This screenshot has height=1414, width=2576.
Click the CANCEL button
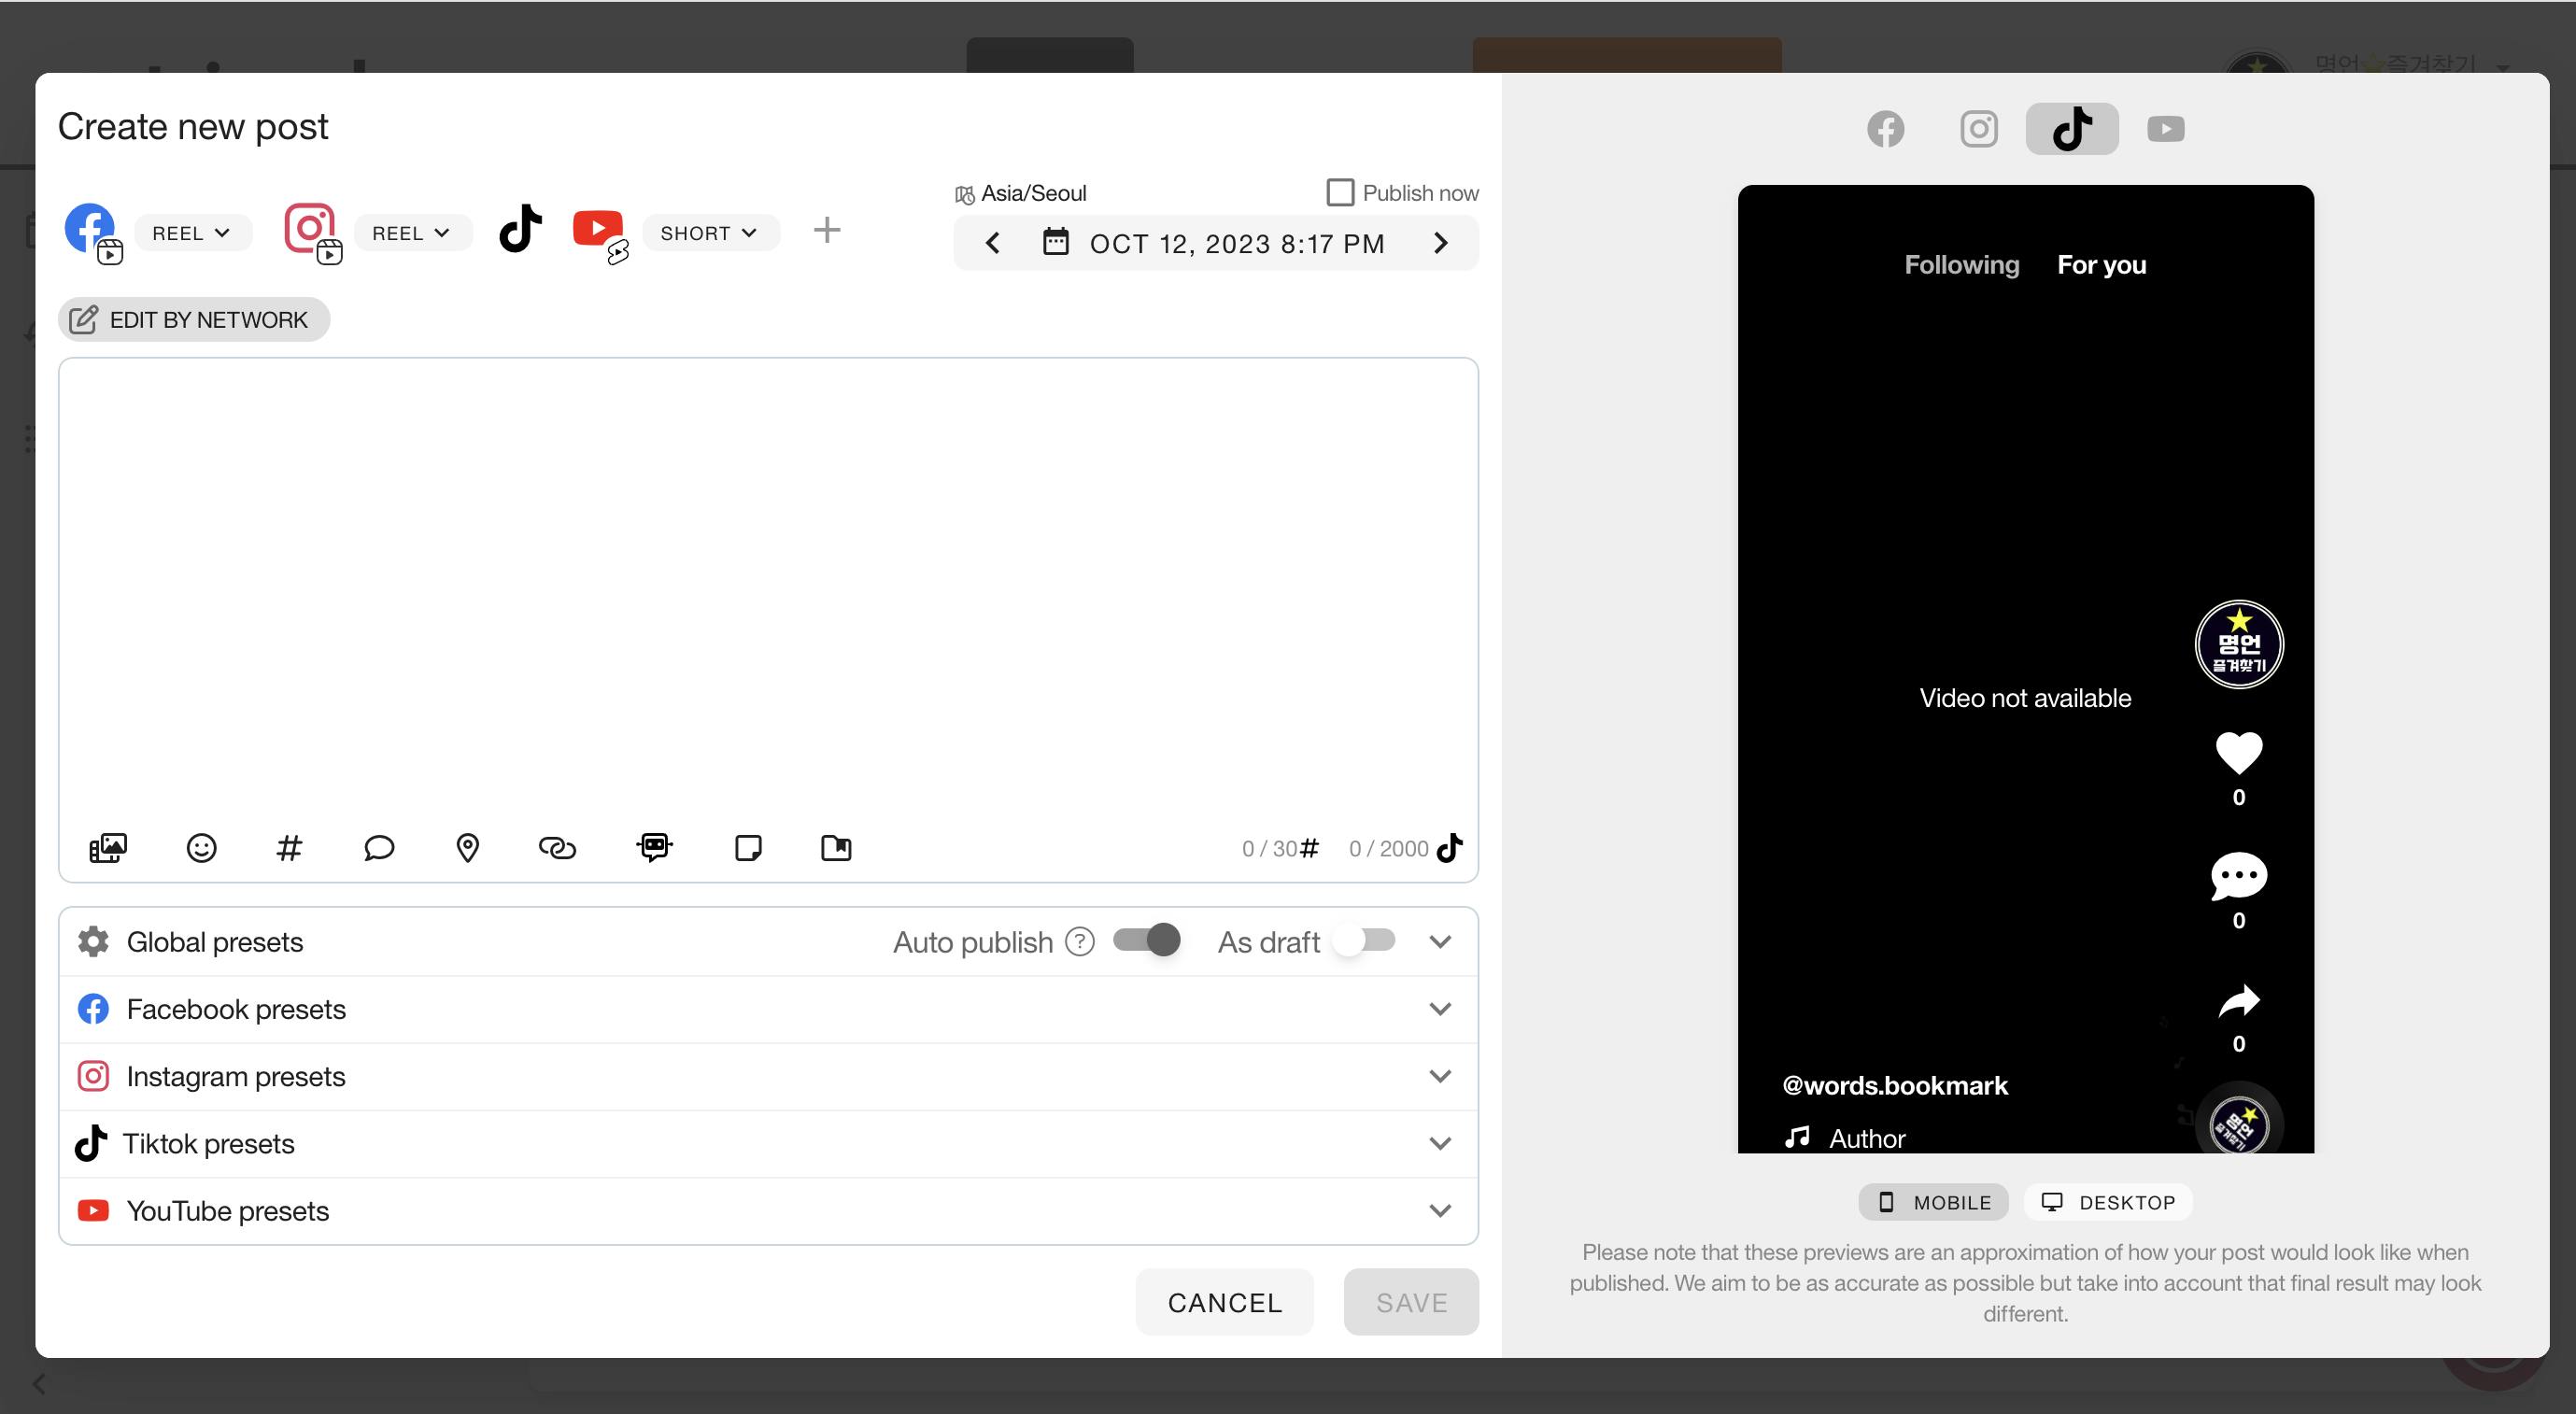(x=1224, y=1302)
